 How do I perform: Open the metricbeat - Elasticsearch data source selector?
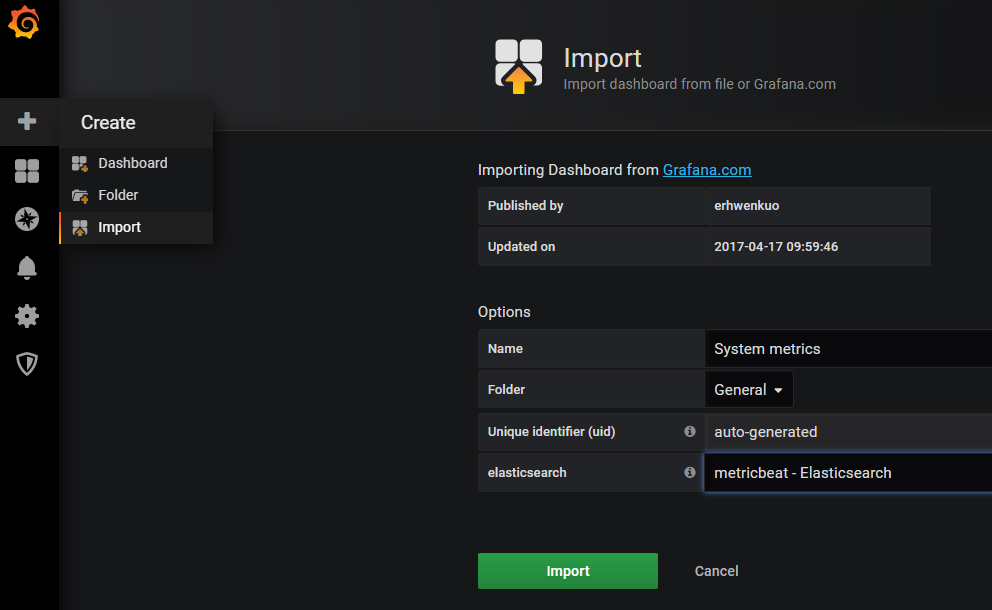[x=848, y=473]
